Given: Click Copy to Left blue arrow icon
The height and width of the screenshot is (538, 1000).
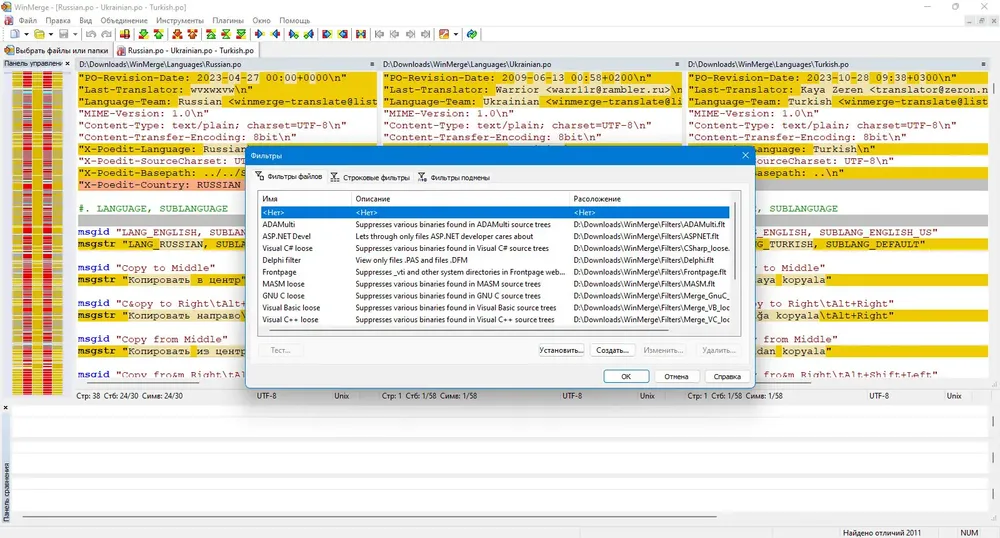Looking at the screenshot, I should point(276,34).
